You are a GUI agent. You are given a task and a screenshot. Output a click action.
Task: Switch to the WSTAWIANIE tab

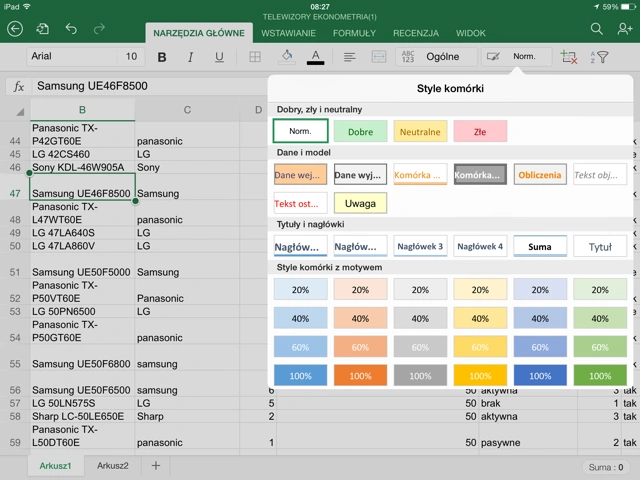point(289,33)
